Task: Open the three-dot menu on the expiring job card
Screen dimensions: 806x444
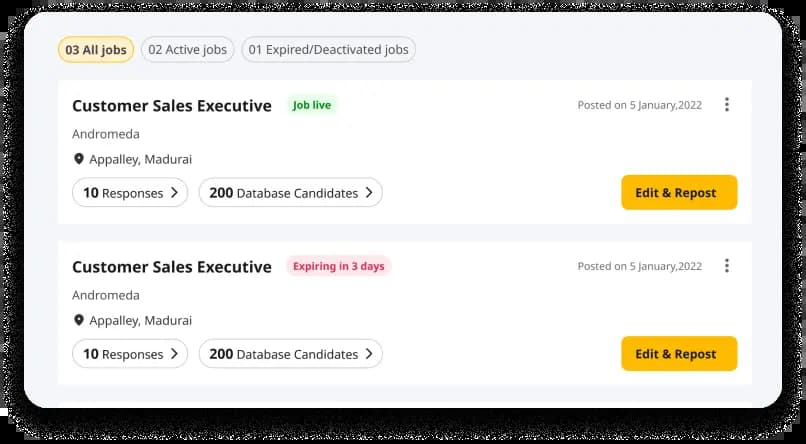Action: [x=726, y=266]
